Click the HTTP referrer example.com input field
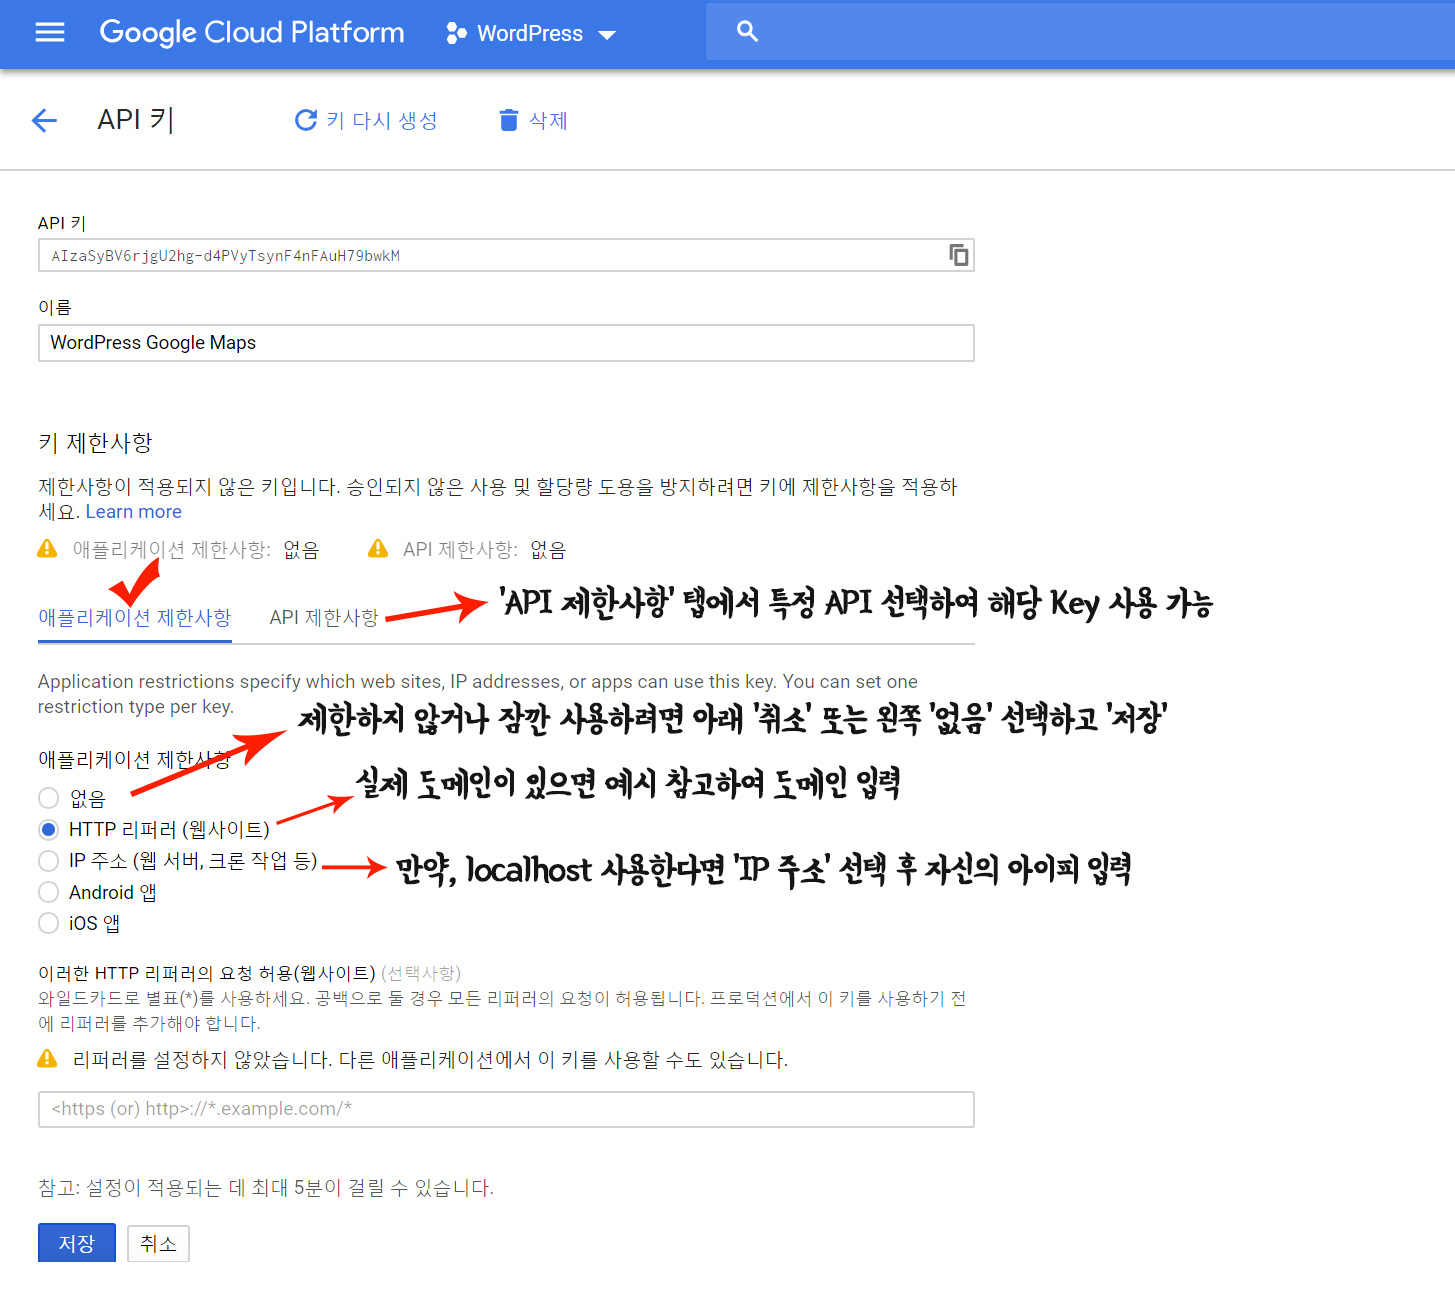 [506, 1109]
